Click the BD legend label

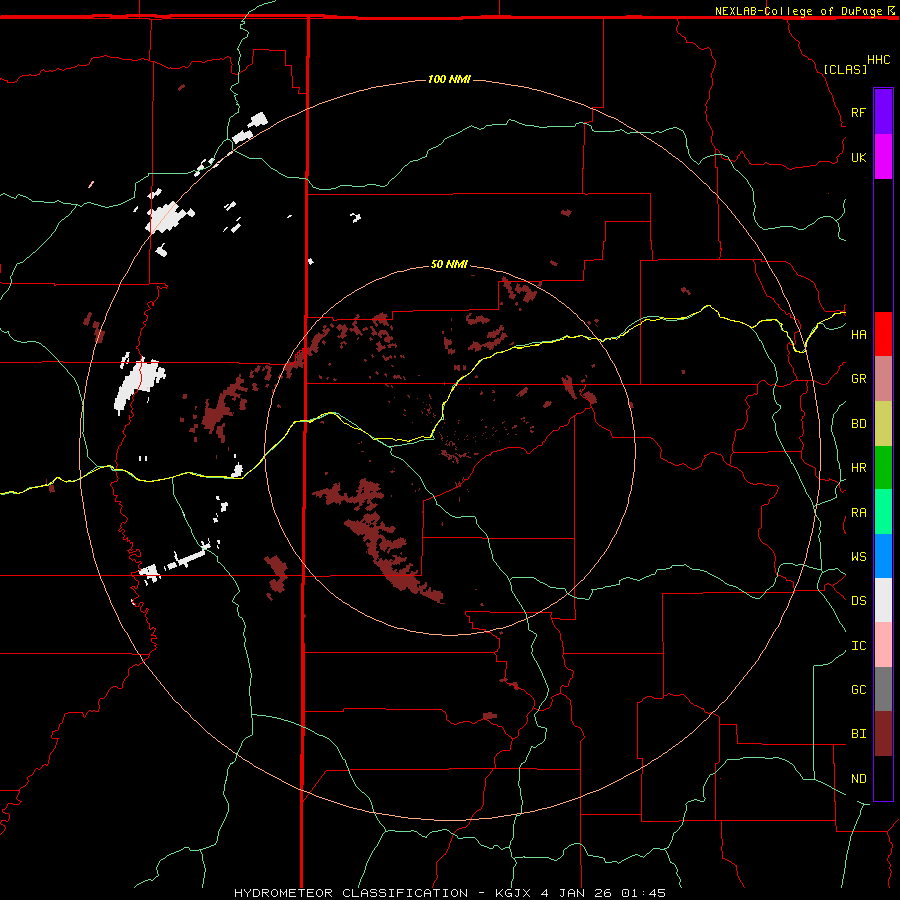858,424
